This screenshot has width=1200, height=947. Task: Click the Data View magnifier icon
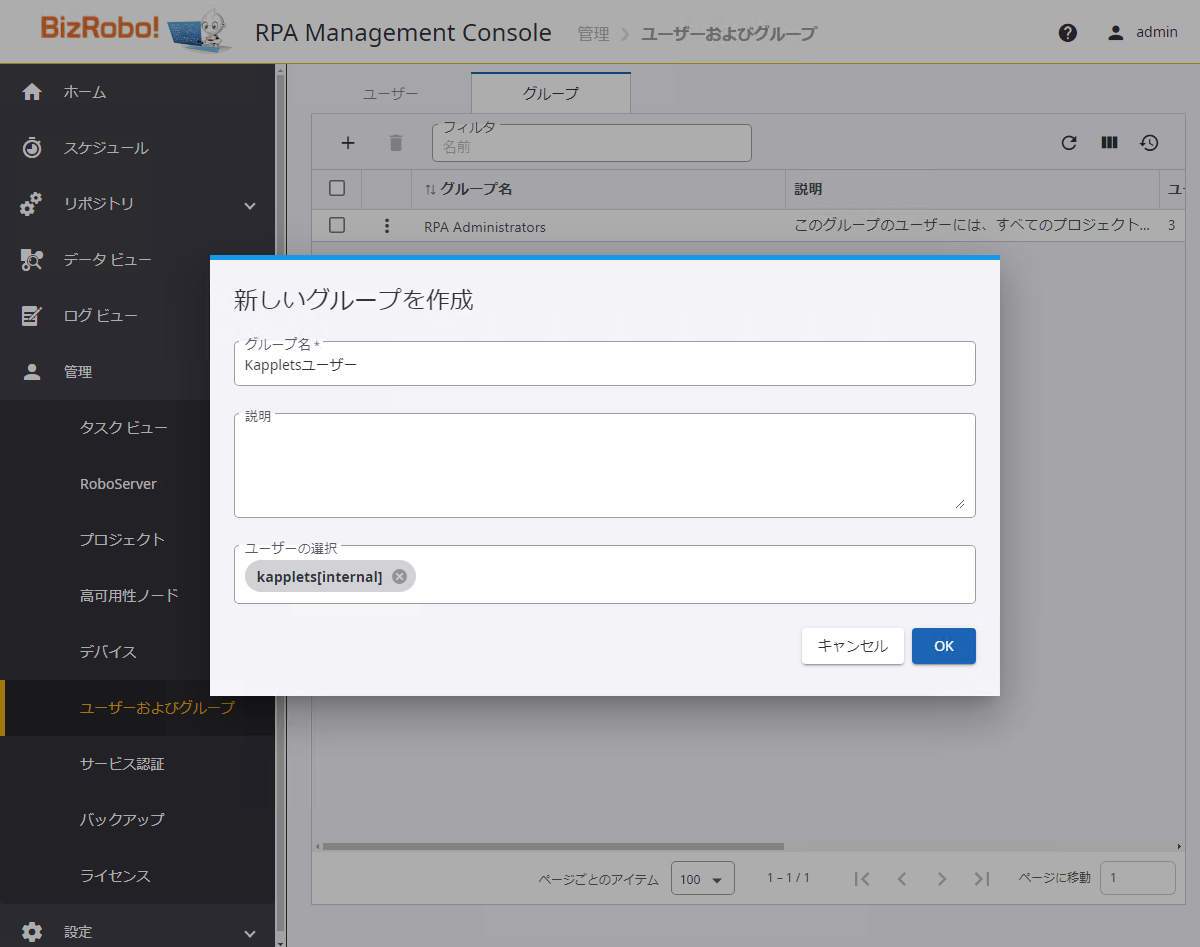[x=32, y=260]
